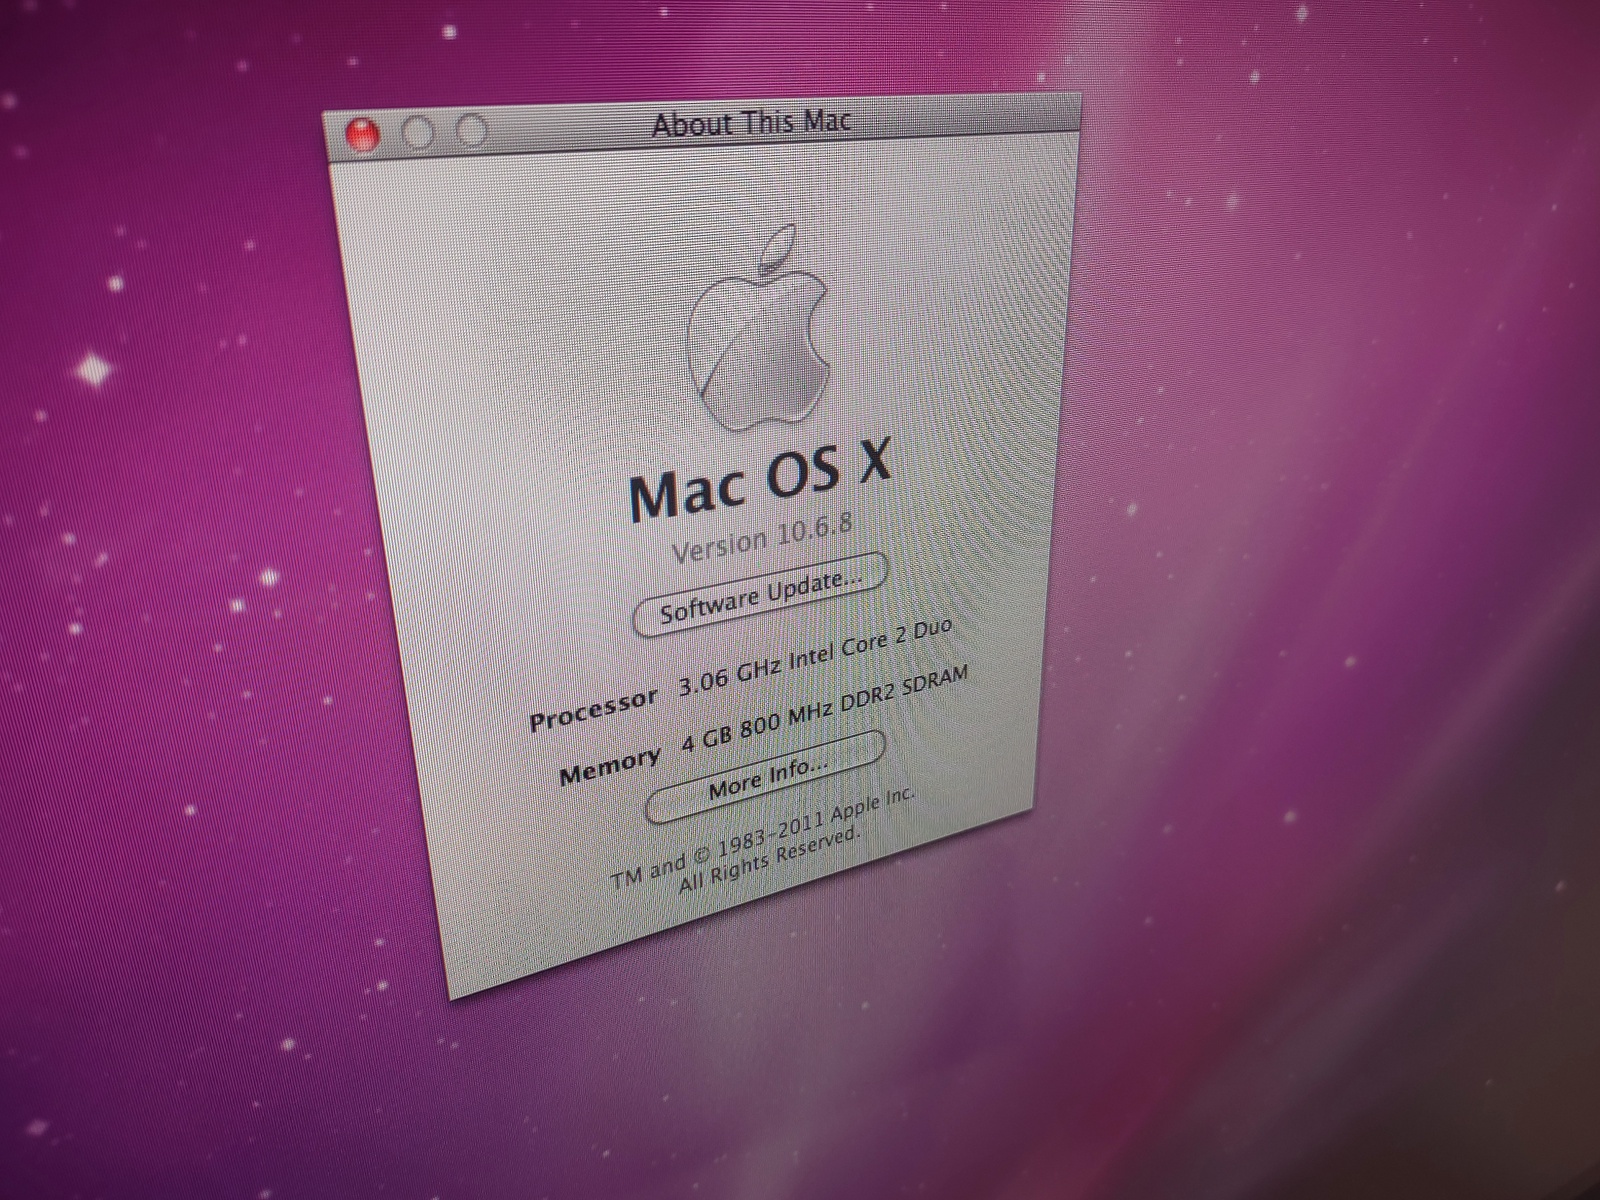Minimize the About This Mac window
The image size is (1600, 1200).
pyautogui.click(x=417, y=132)
